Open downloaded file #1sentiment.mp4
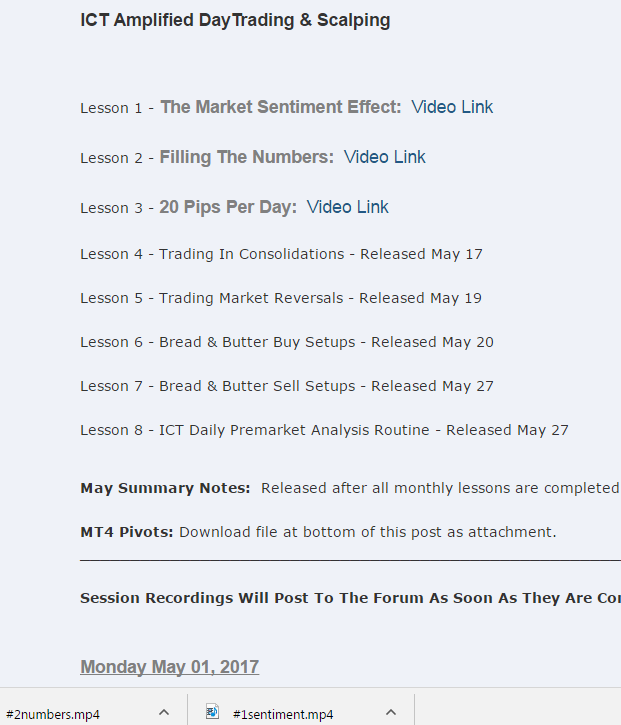621x725 pixels. (283, 714)
